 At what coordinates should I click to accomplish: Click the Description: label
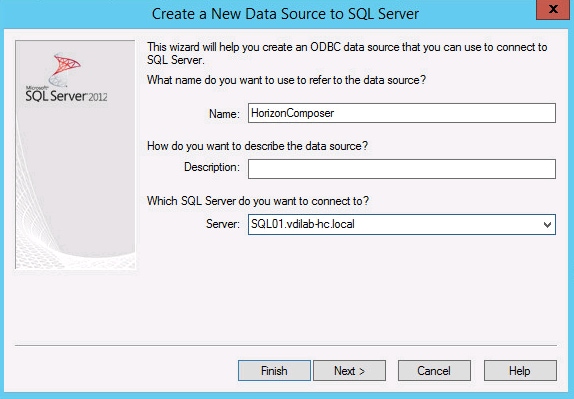[x=212, y=167]
